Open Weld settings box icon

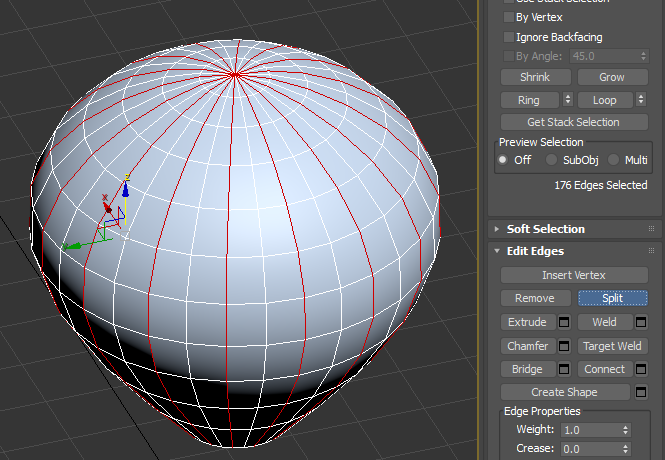(641, 322)
